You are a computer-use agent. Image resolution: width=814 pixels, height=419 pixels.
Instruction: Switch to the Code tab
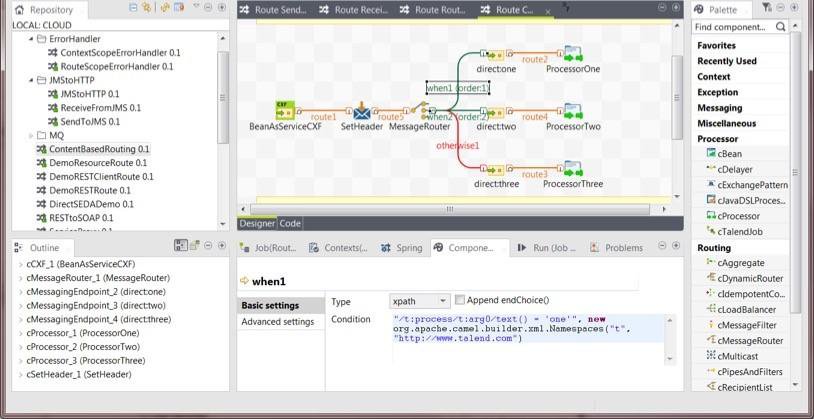[x=290, y=223]
